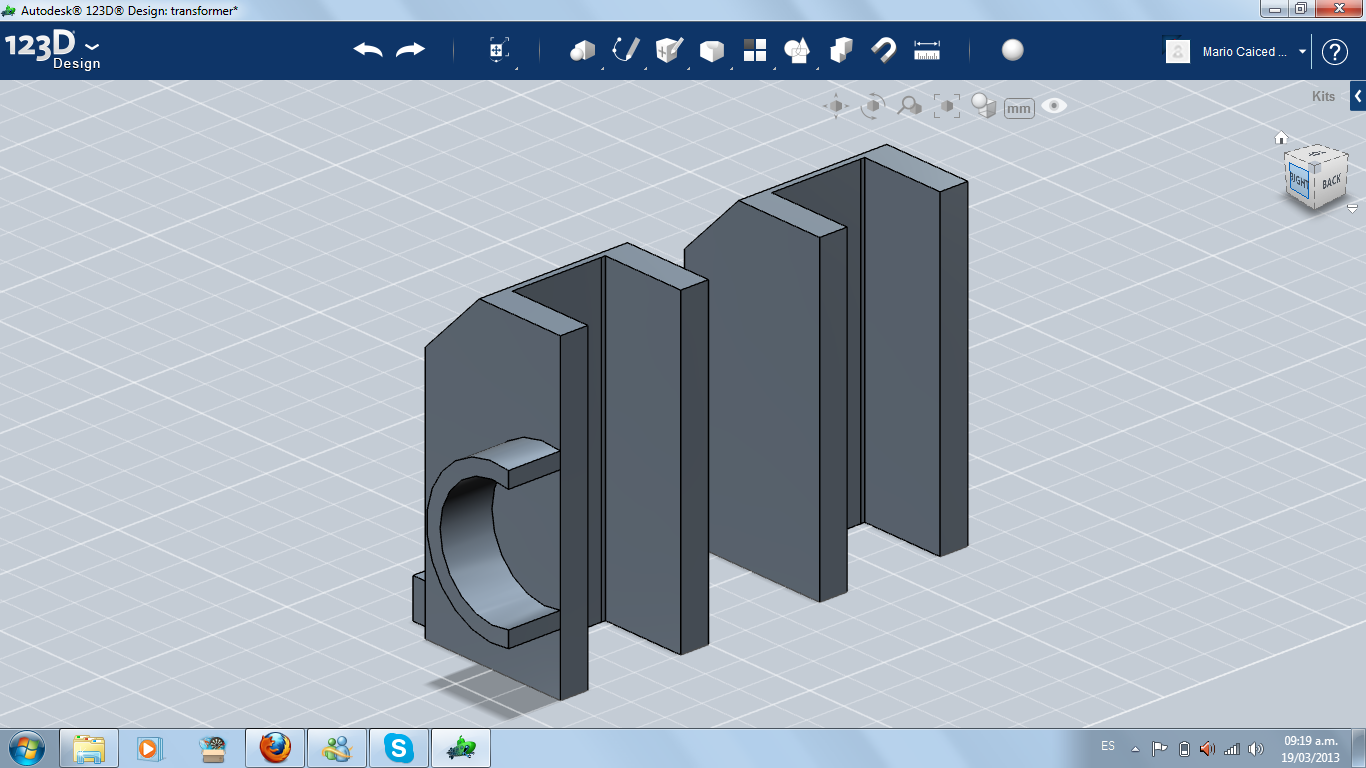The height and width of the screenshot is (768, 1366).
Task: Click the user avatar picture
Action: click(1178, 52)
